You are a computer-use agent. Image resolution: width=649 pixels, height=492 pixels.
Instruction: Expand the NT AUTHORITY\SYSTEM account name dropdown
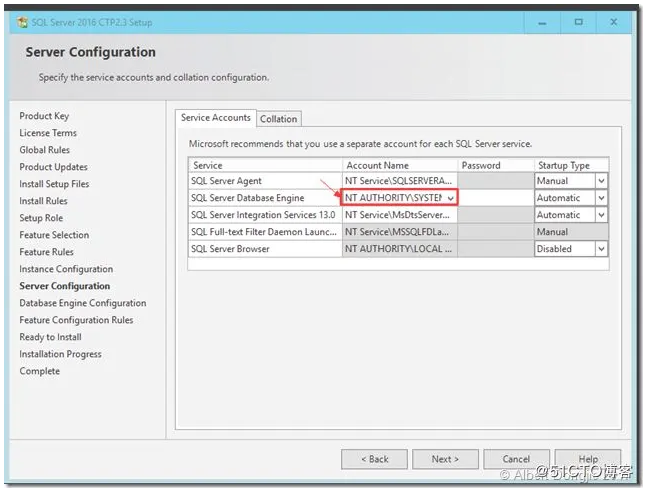click(450, 199)
